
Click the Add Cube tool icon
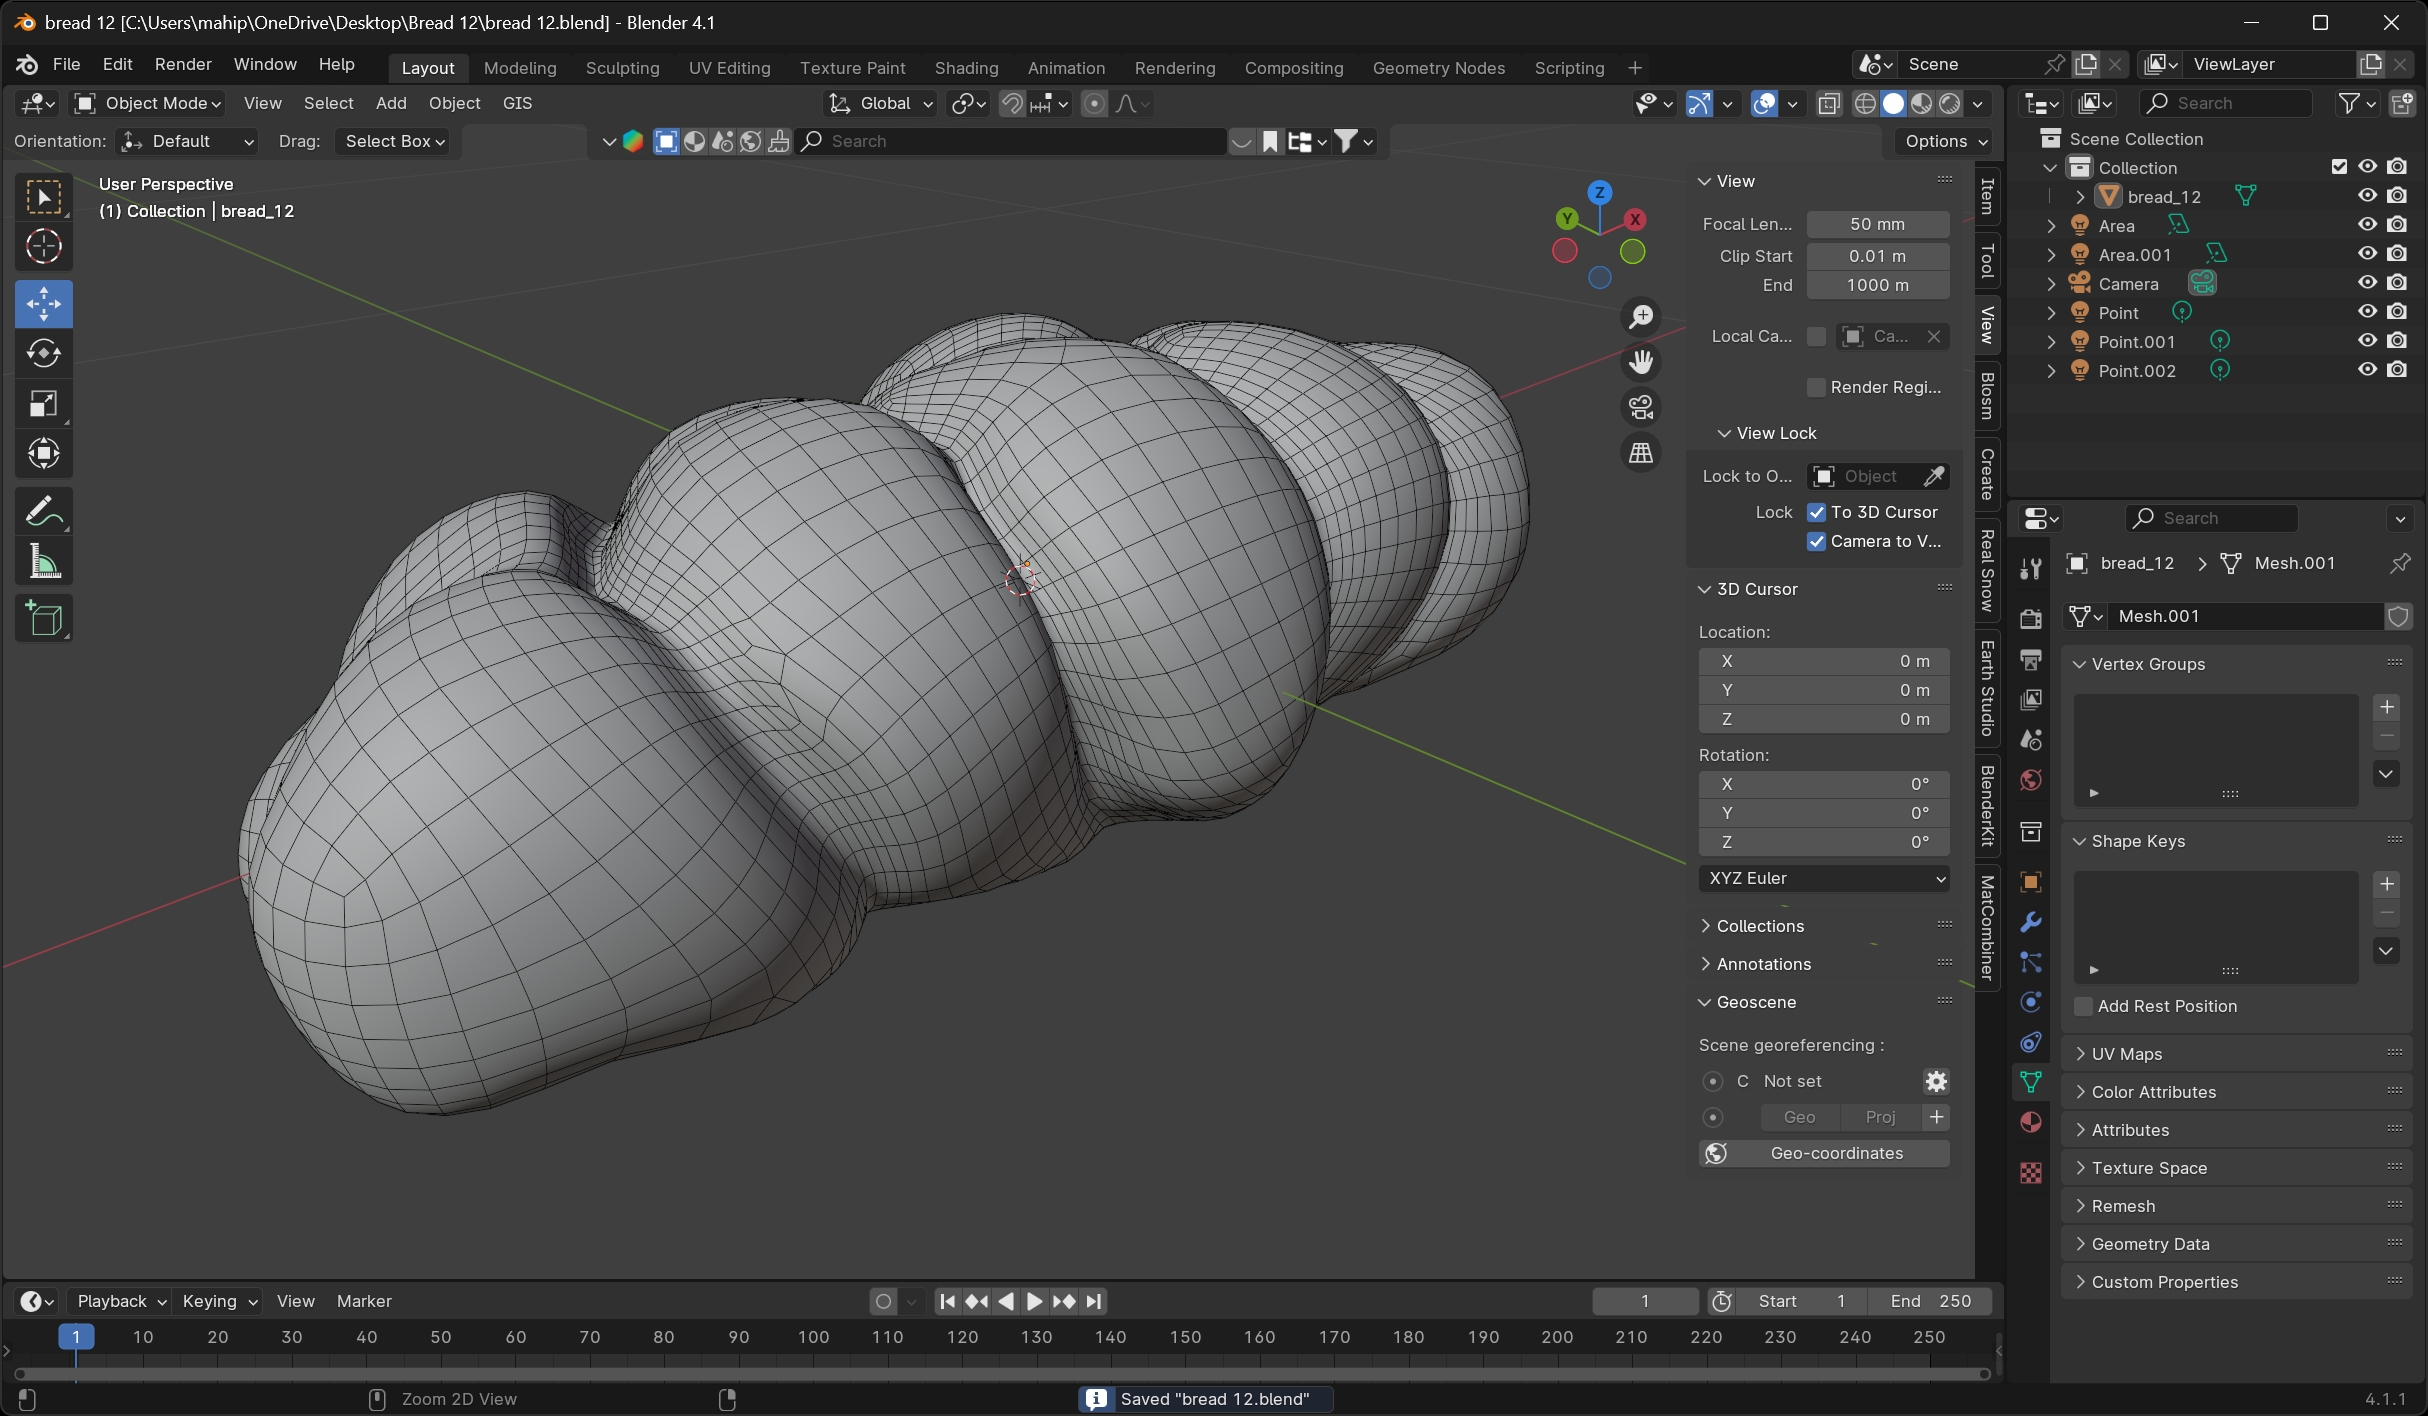(43, 619)
